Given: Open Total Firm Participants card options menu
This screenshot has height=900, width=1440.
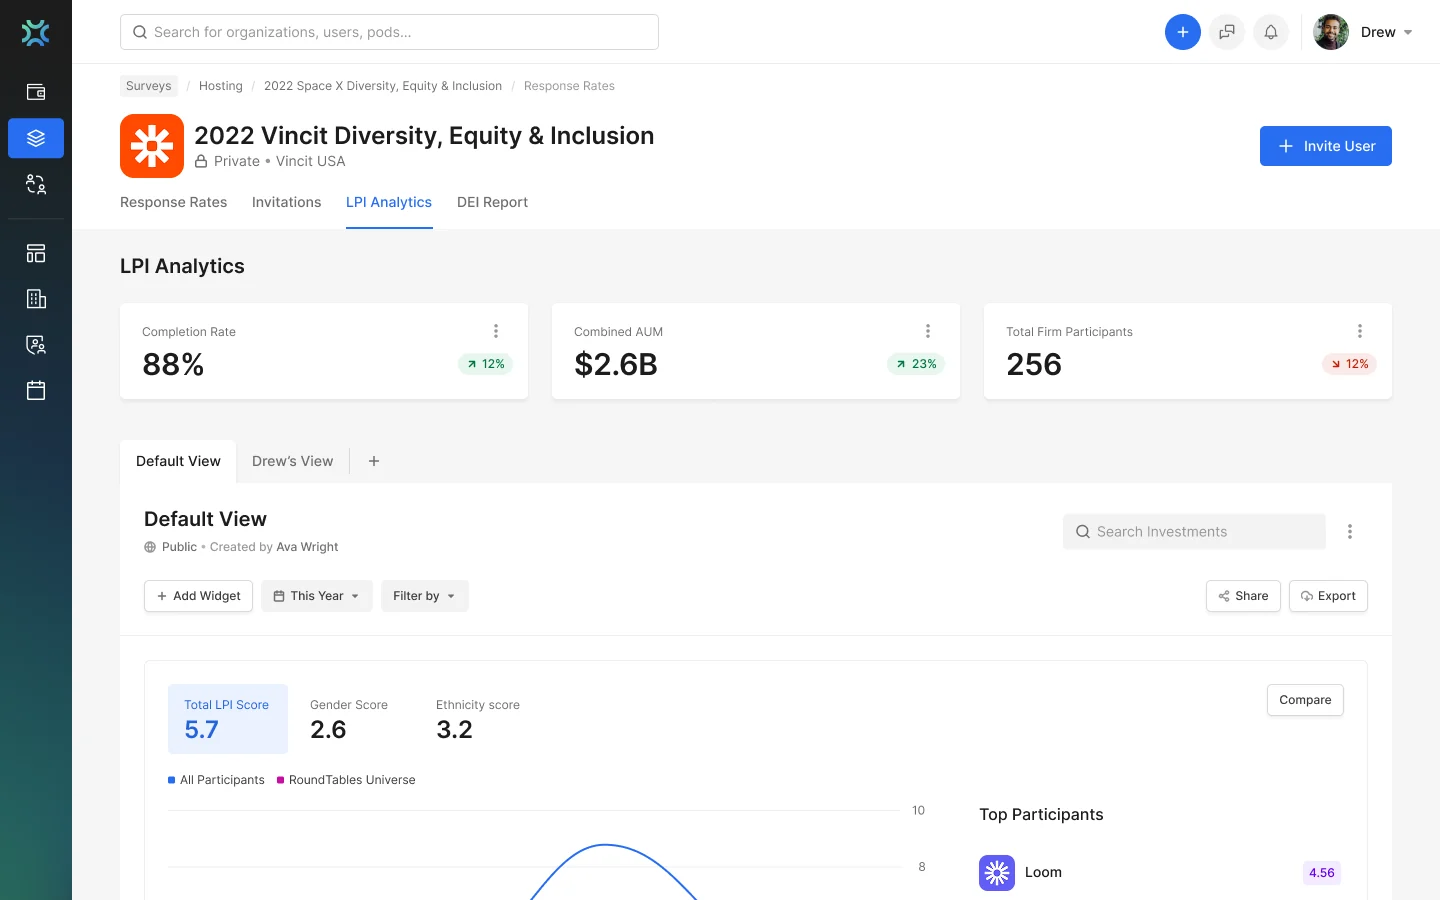Looking at the screenshot, I should (1360, 331).
